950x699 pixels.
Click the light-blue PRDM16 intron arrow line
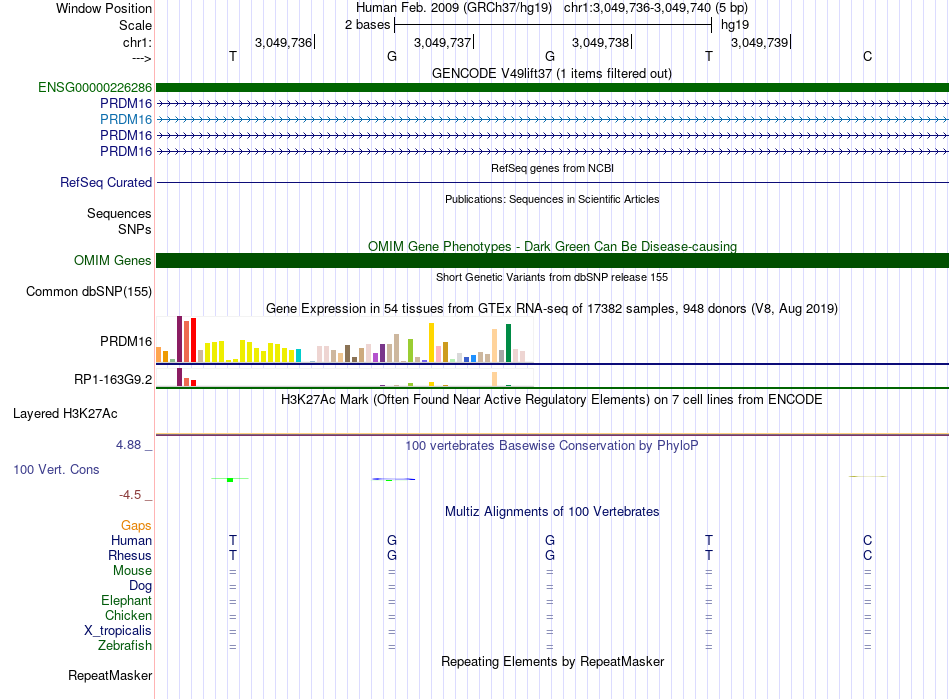point(552,119)
